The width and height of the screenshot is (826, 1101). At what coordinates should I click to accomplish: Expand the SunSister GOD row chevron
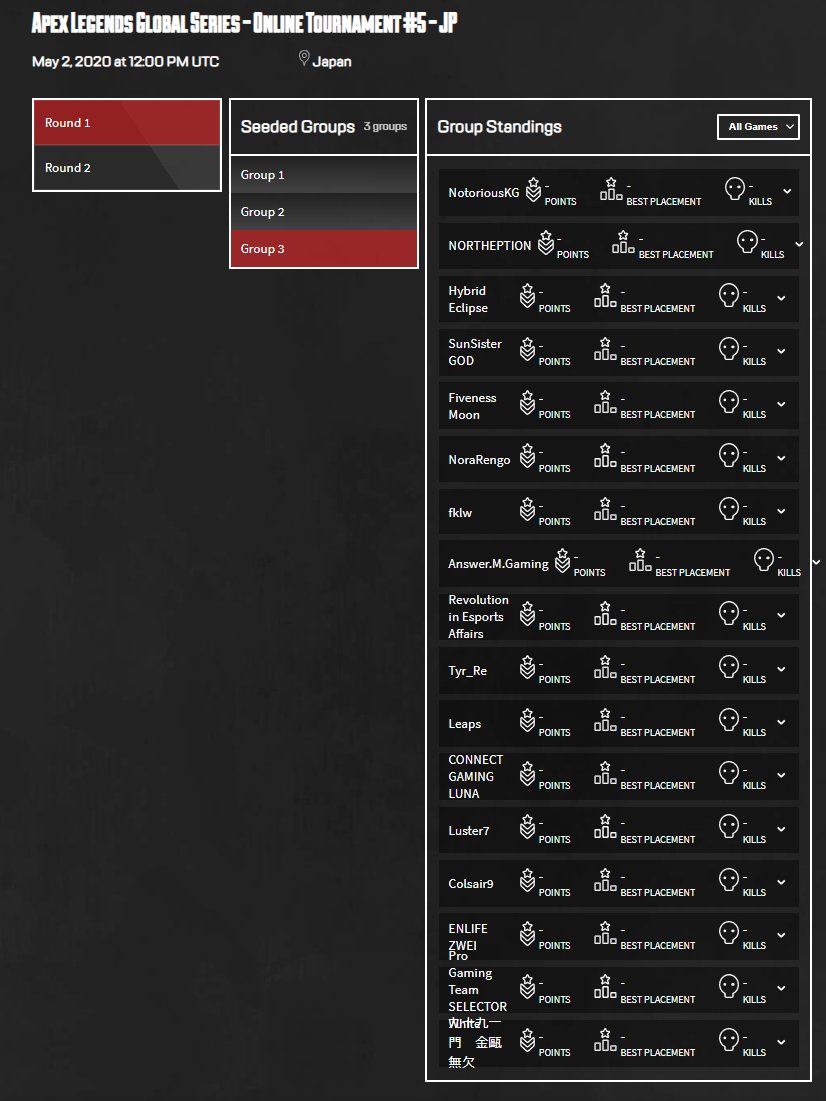(x=781, y=351)
